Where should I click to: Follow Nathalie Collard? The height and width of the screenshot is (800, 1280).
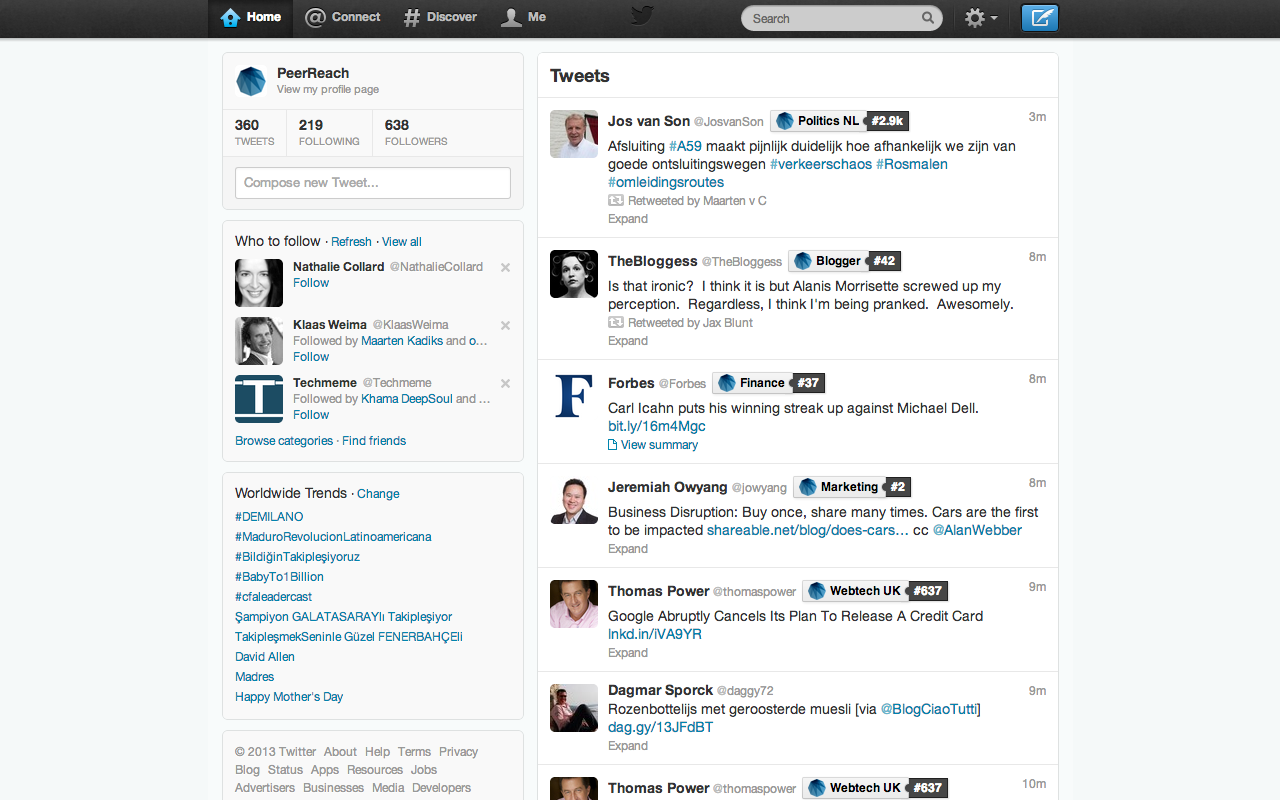click(x=311, y=283)
